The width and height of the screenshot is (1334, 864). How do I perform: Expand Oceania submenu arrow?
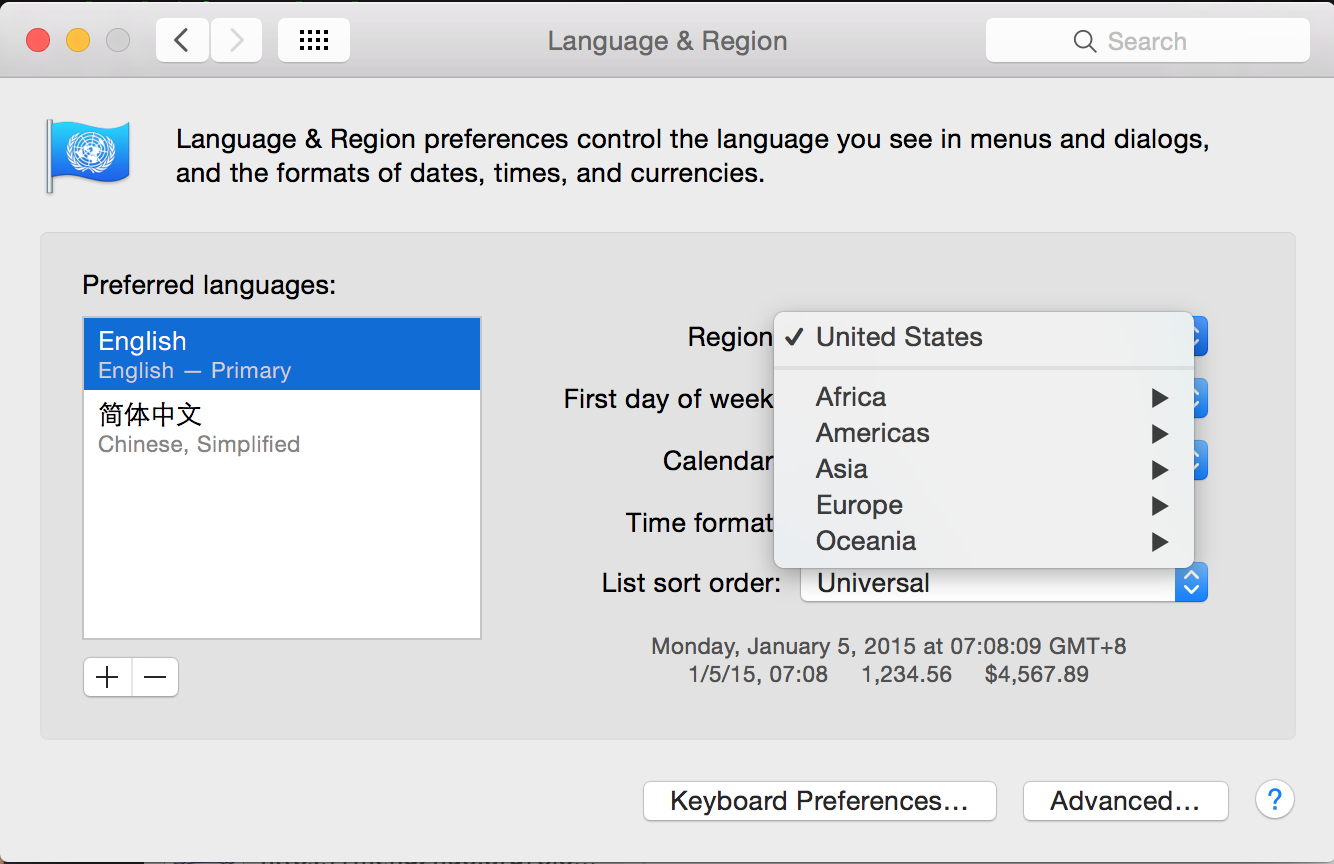[x=1159, y=542]
